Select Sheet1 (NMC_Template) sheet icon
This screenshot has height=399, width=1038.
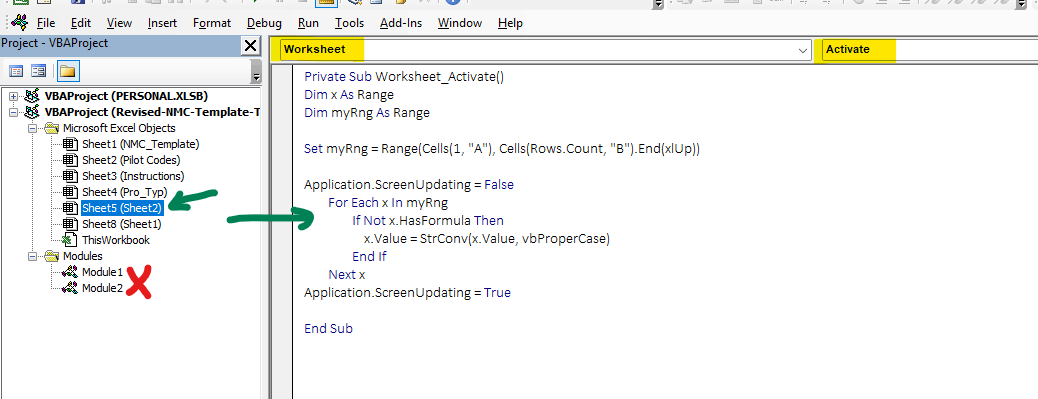(x=70, y=144)
